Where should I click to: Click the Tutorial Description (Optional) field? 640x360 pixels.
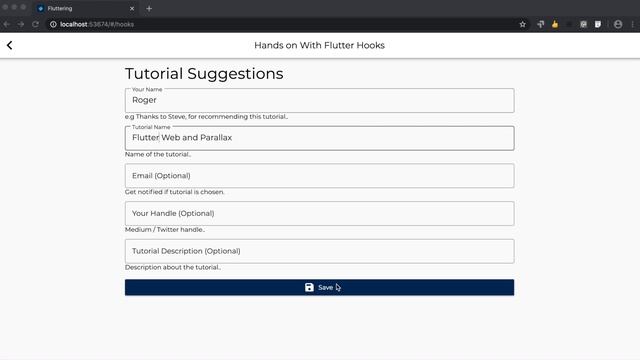pos(319,251)
